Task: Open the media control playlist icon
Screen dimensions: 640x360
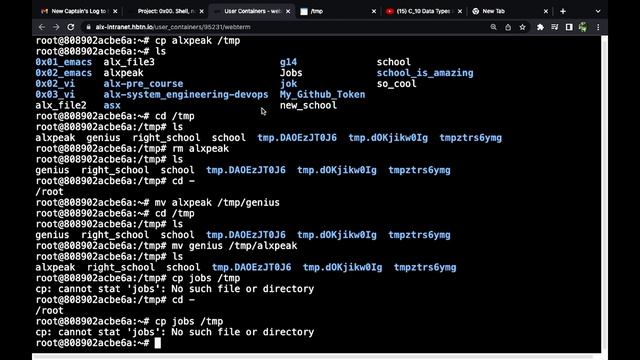Action: [554, 27]
